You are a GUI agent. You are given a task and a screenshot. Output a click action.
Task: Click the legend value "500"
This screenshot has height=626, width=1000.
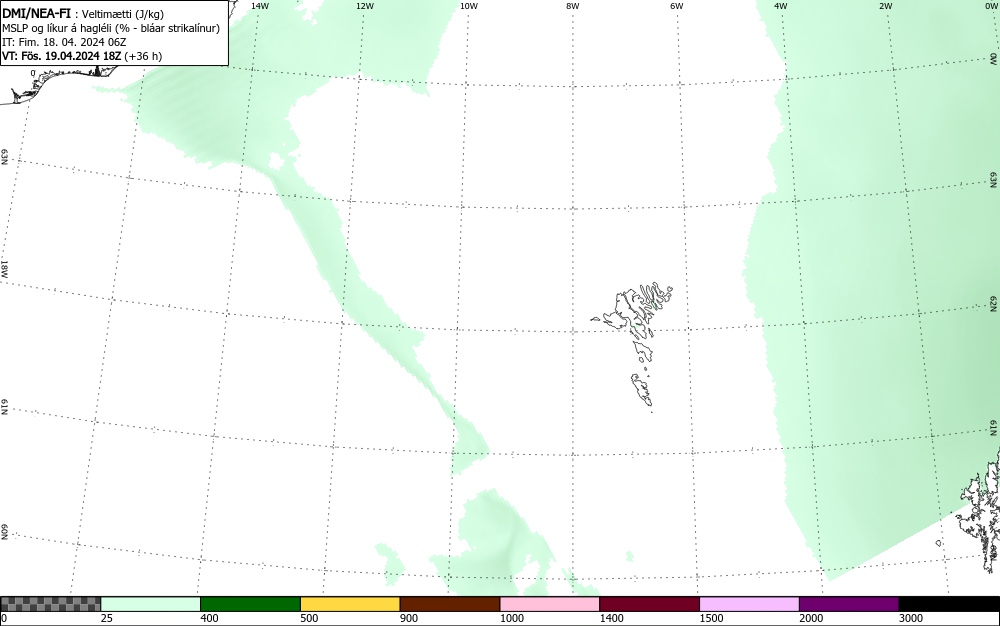[309, 618]
